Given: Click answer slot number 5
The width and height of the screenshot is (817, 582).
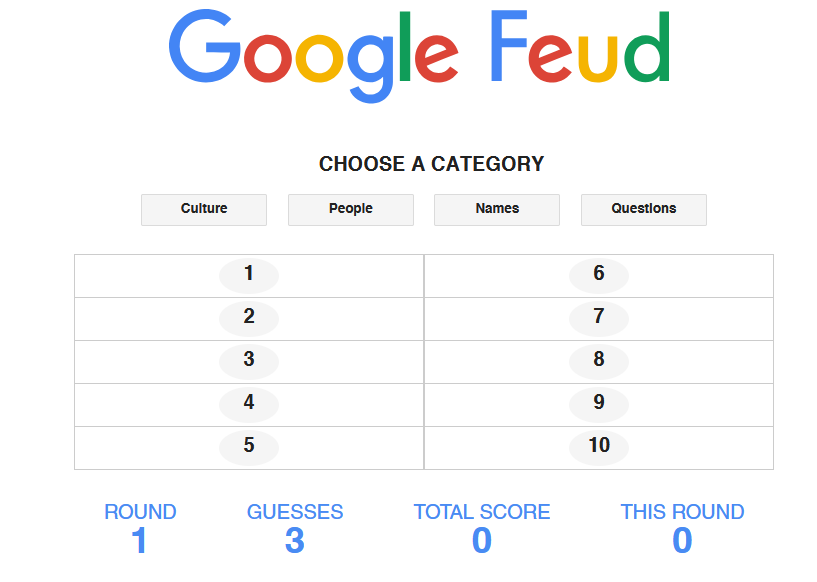Looking at the screenshot, I should (x=249, y=447).
